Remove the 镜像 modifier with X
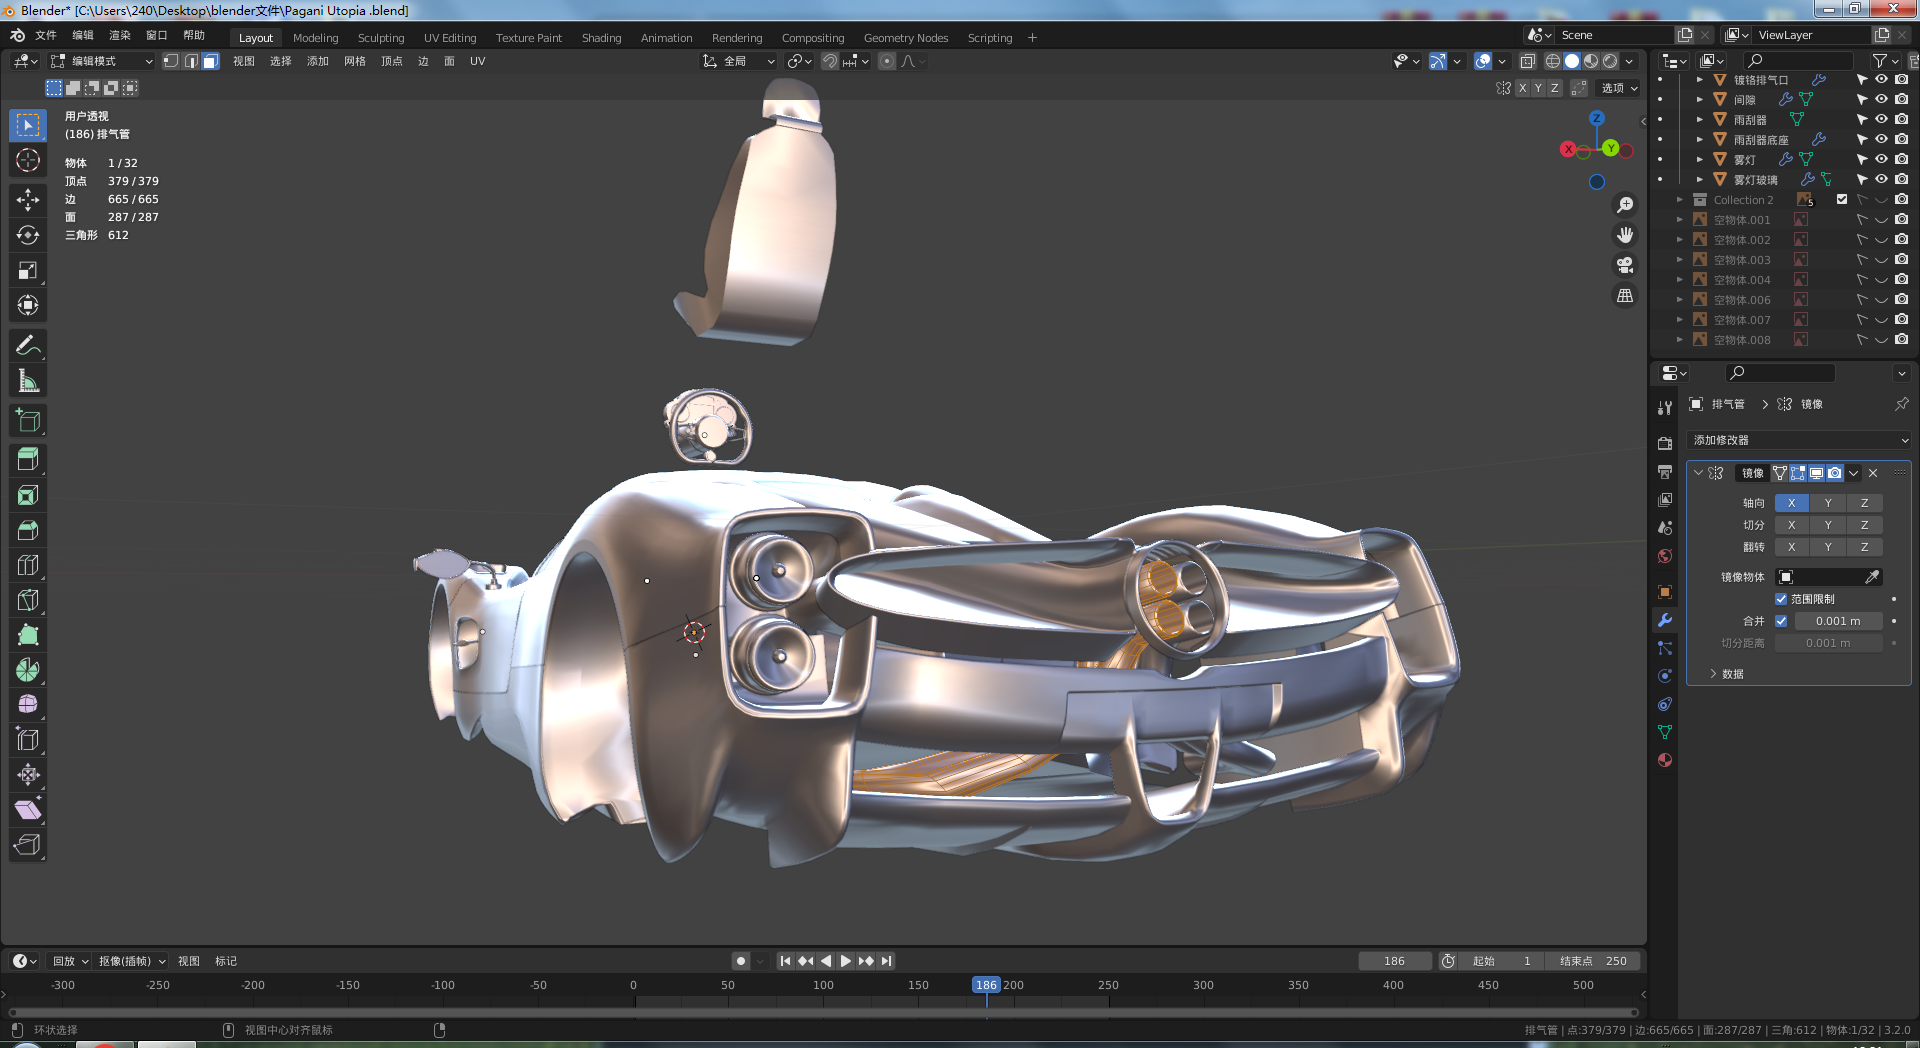This screenshot has width=1920, height=1048. (1873, 473)
